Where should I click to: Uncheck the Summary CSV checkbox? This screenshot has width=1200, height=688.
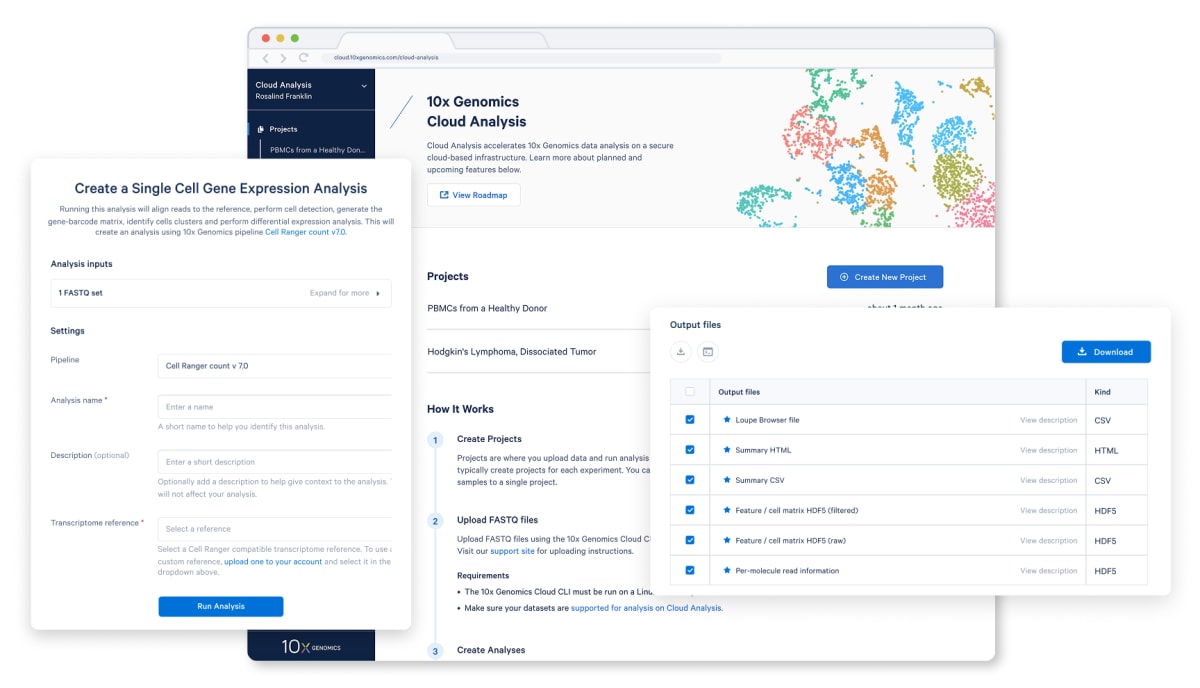690,480
